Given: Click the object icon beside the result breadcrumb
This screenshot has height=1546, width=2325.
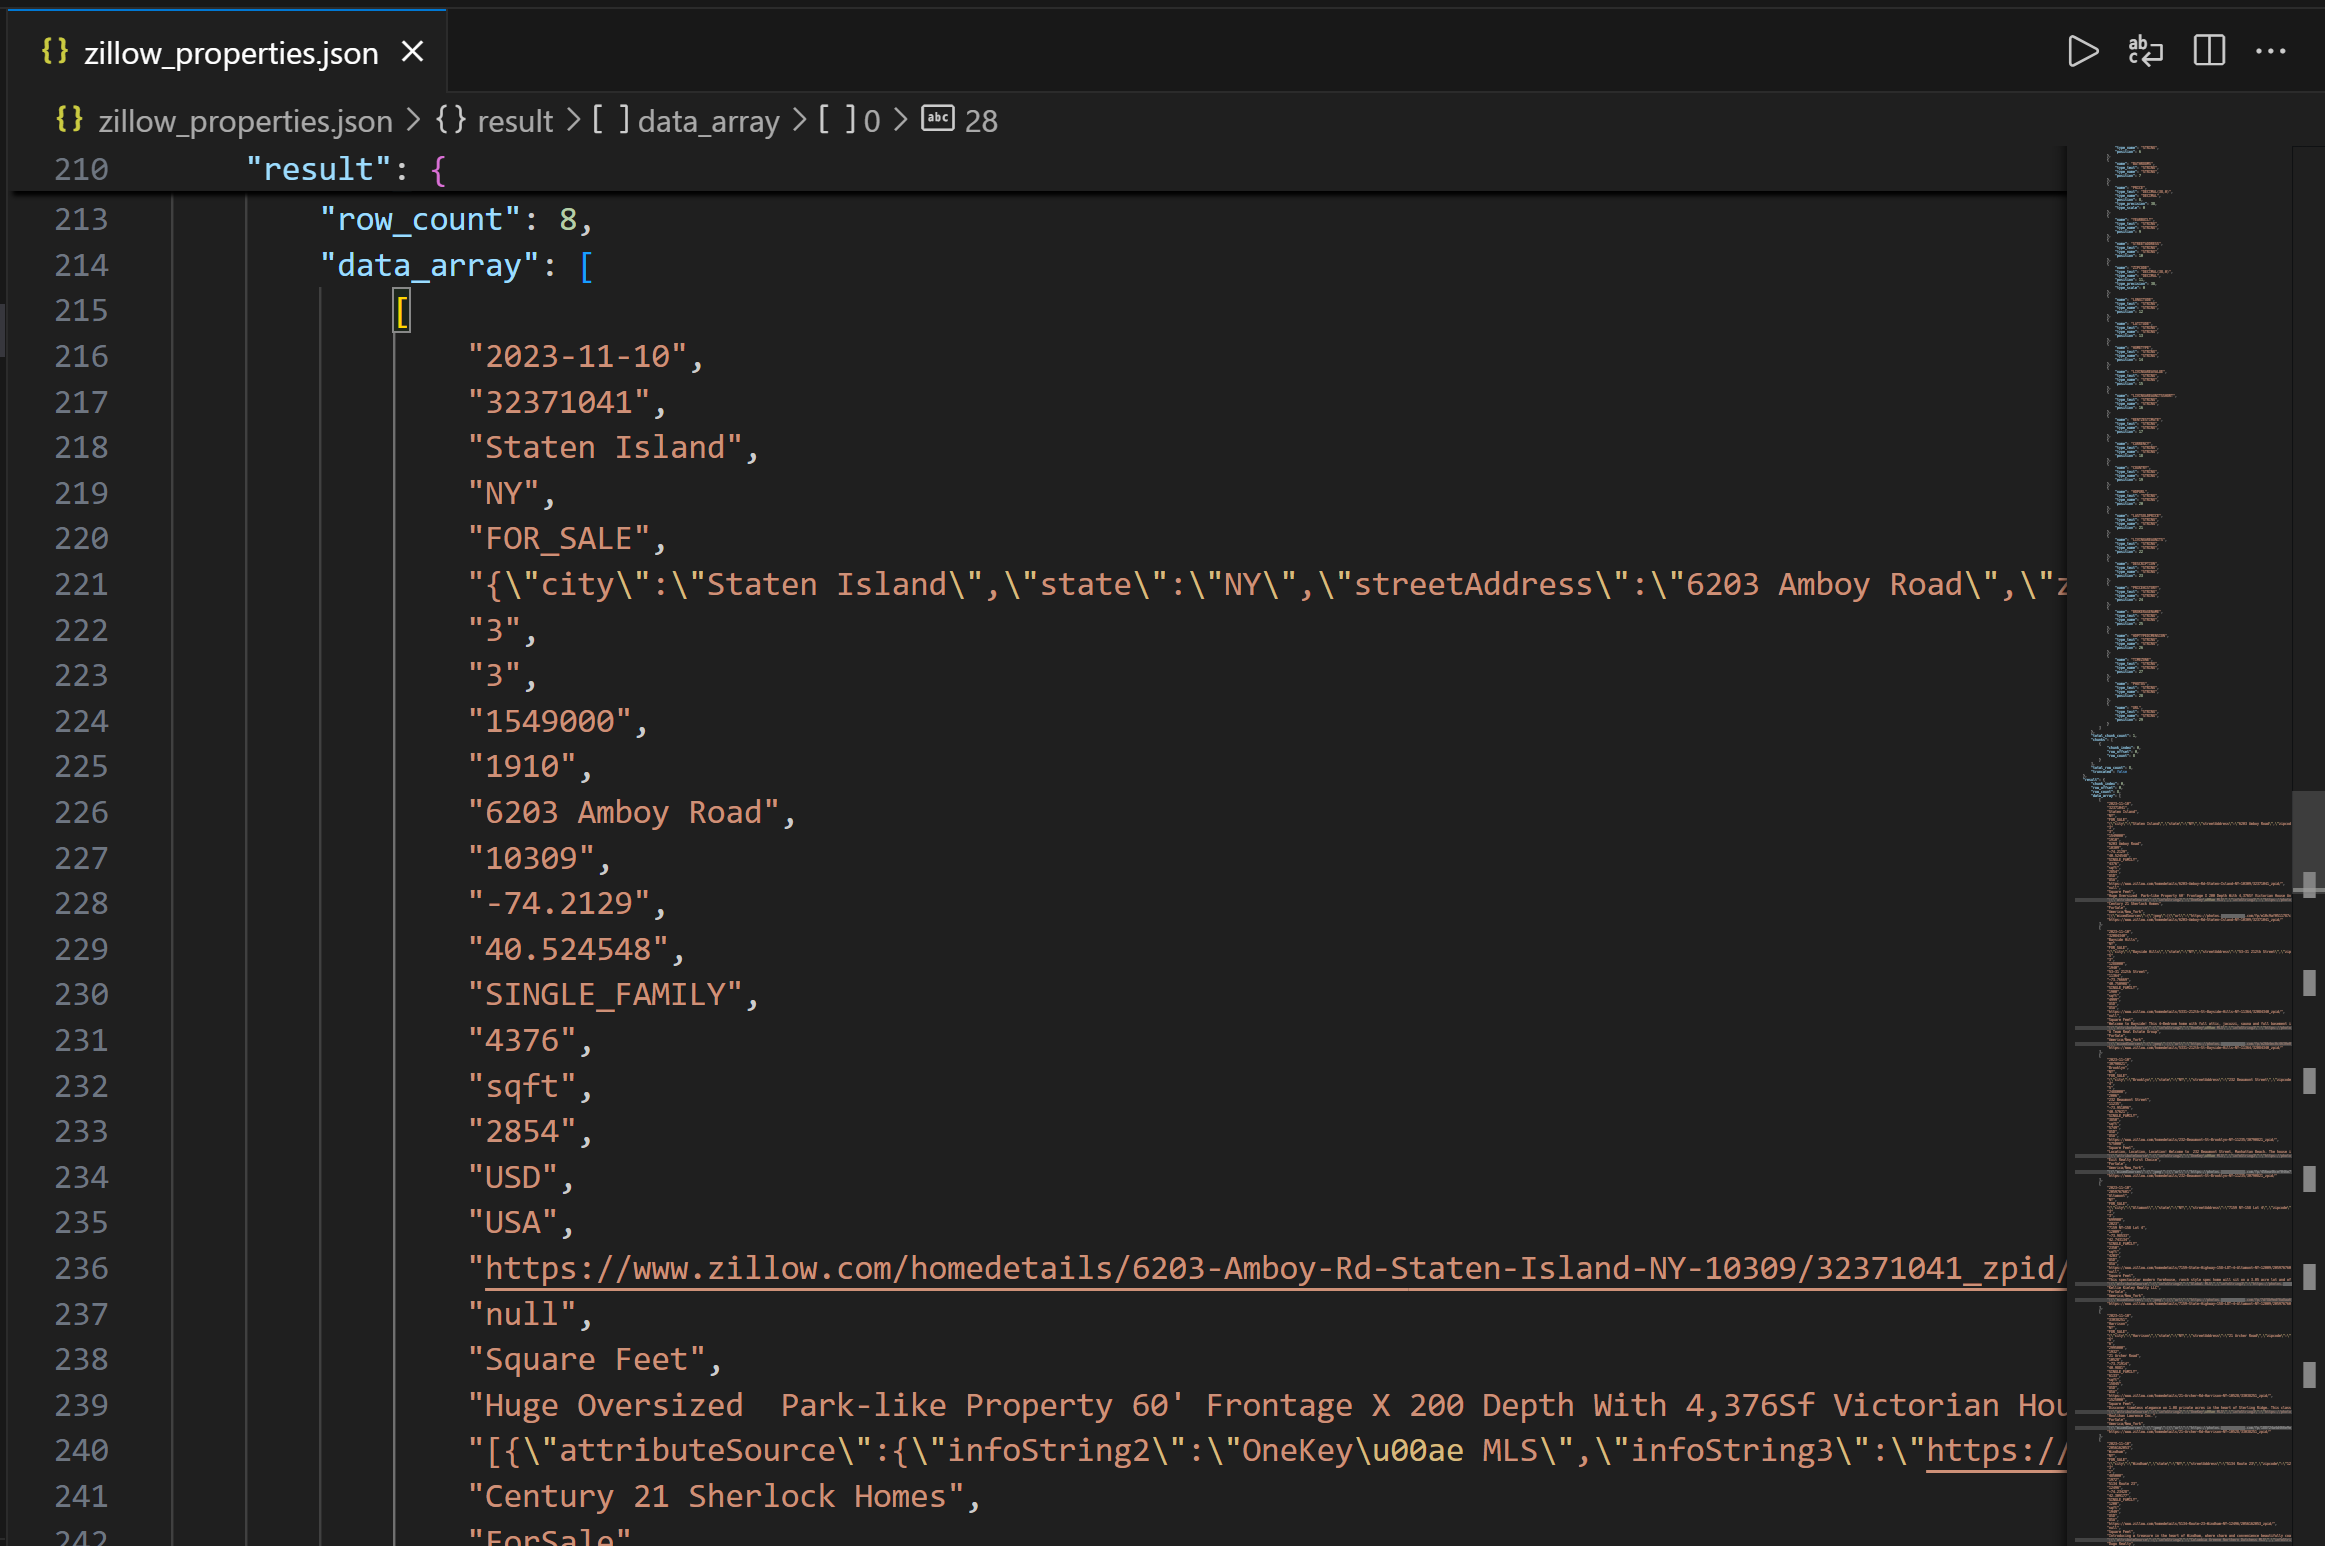Looking at the screenshot, I should [x=451, y=119].
